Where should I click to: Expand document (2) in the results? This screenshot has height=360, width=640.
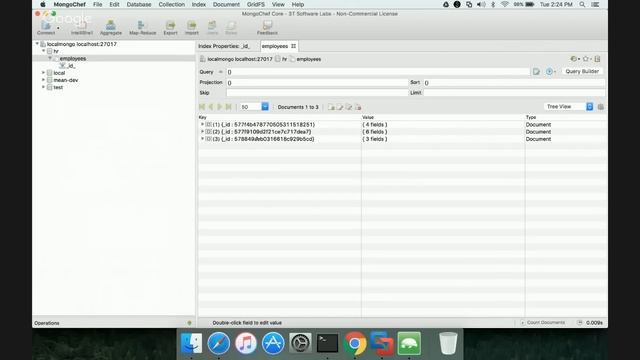(202, 131)
